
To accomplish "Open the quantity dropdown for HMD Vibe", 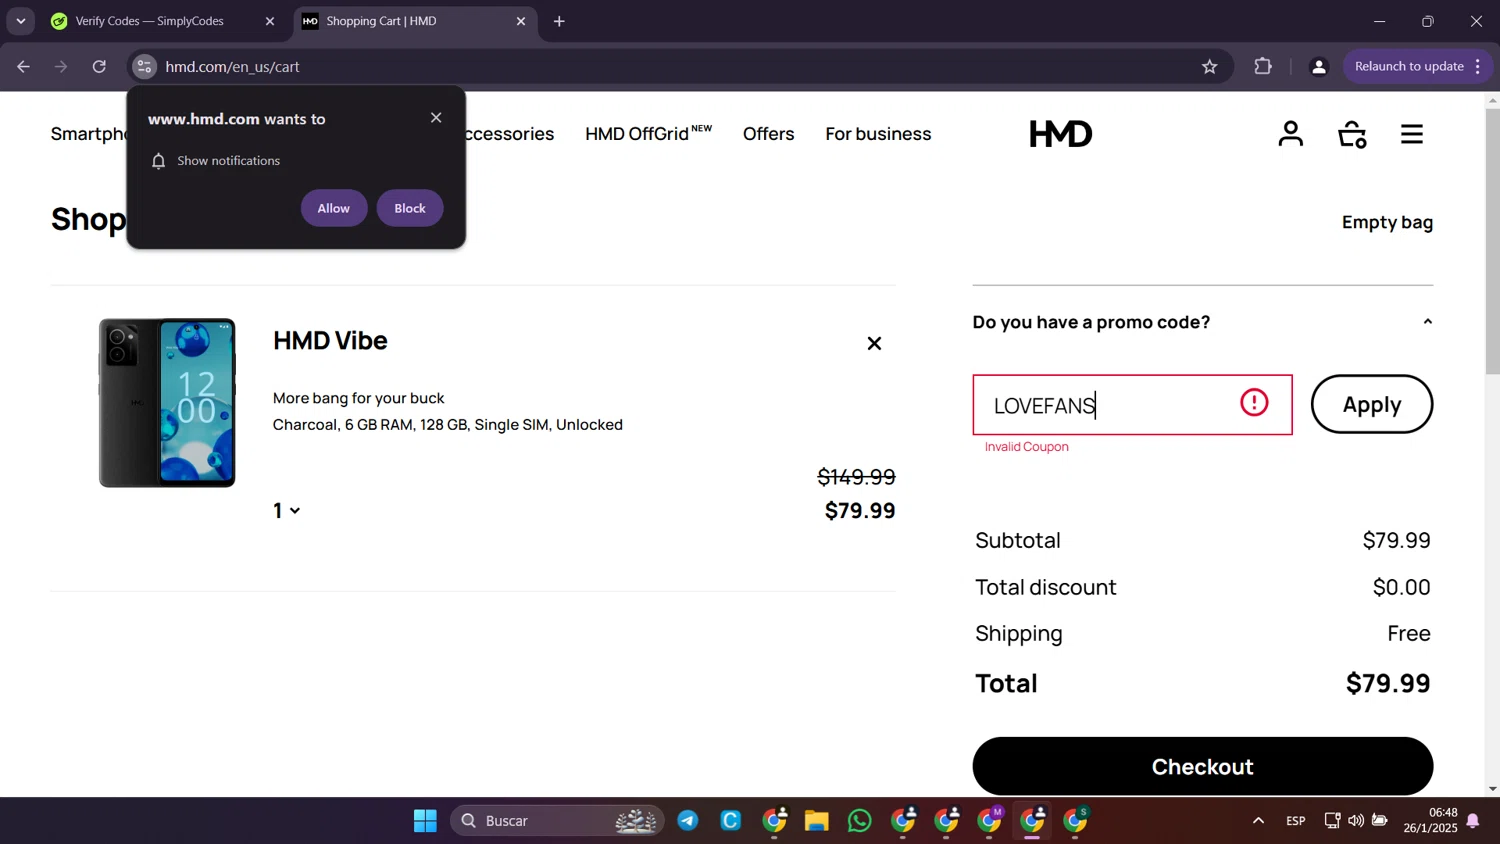I will click(287, 511).
